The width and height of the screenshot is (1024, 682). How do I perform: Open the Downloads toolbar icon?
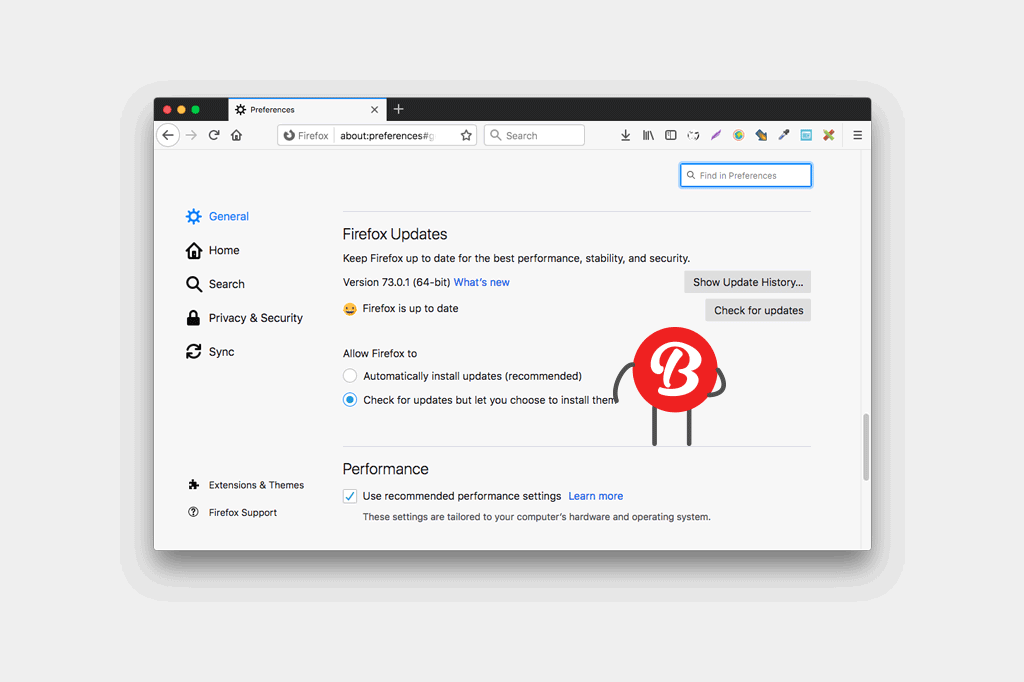(x=625, y=135)
